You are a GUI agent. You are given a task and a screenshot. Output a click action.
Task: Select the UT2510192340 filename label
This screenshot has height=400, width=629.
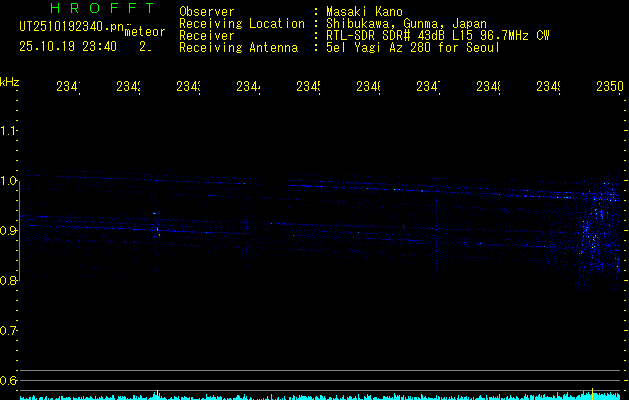pos(70,26)
